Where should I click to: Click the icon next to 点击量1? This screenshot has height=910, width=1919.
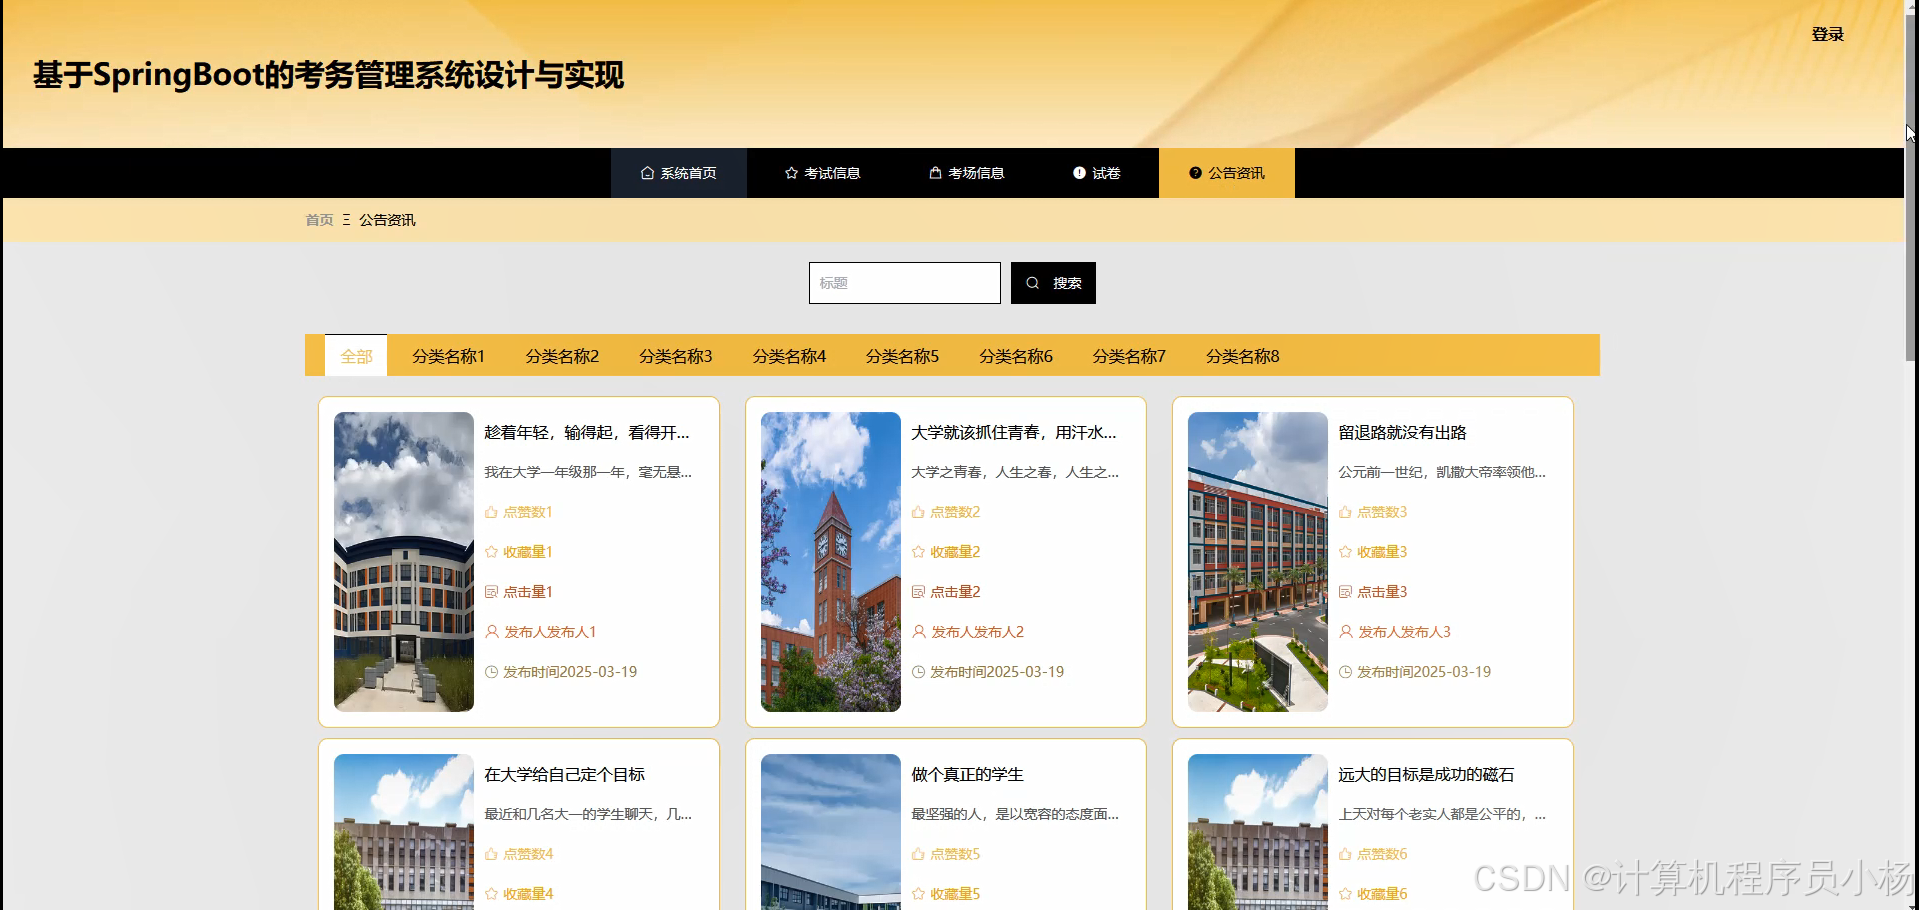[491, 592]
